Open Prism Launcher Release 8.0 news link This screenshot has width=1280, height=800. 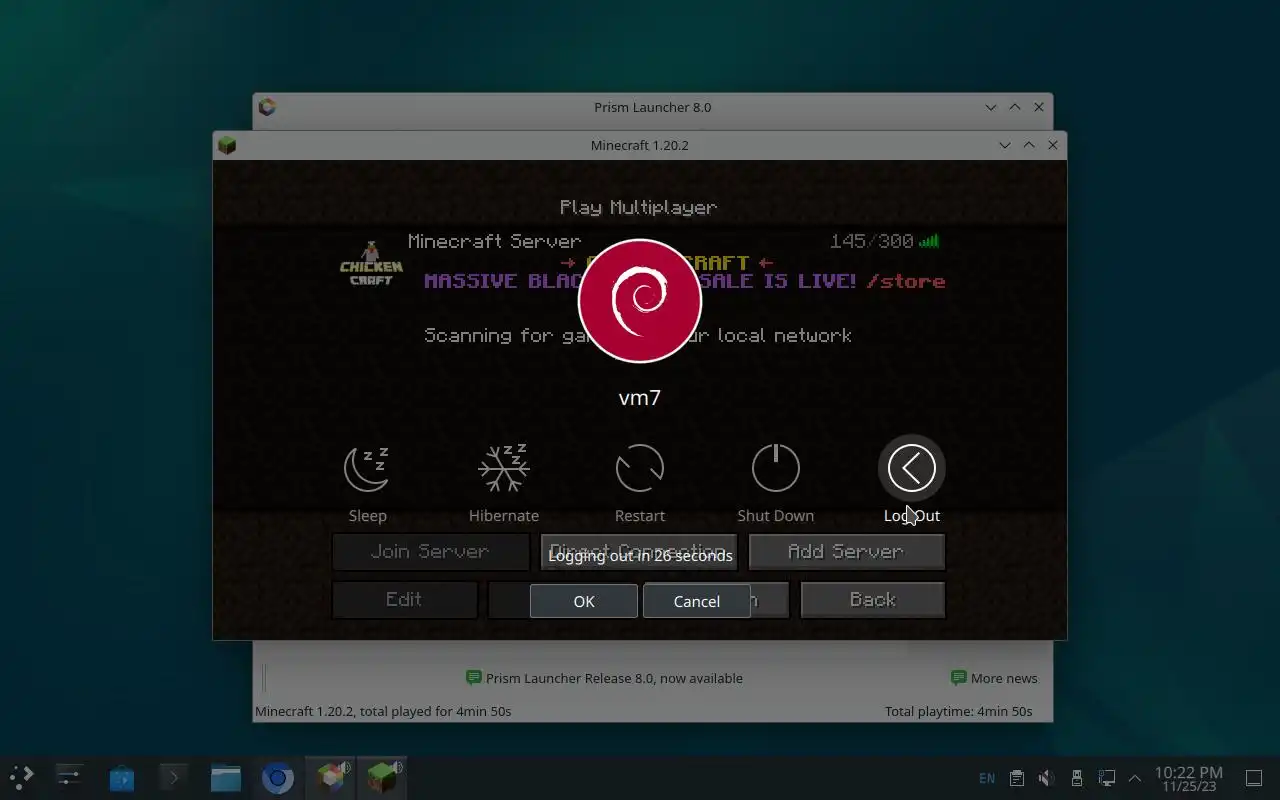(604, 678)
